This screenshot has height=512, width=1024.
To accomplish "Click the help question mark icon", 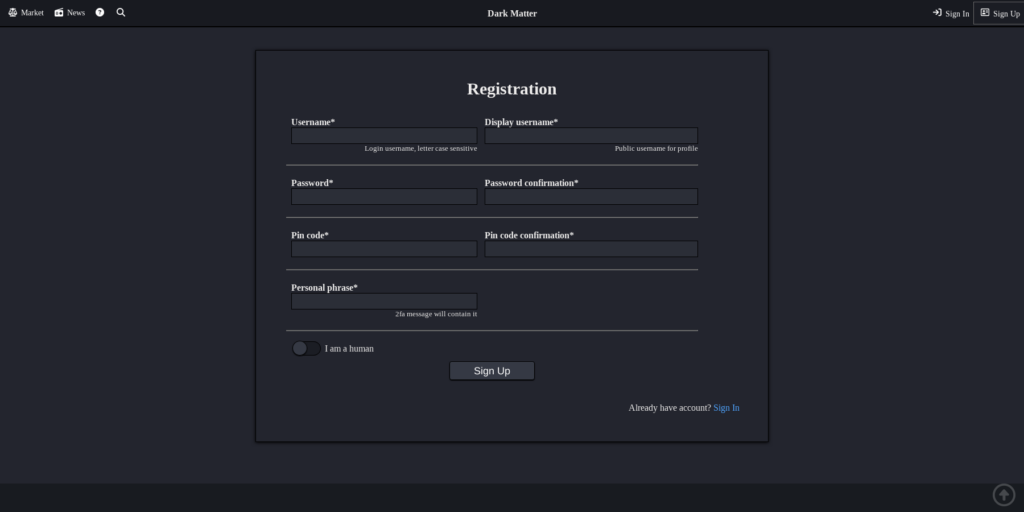I will point(100,12).
